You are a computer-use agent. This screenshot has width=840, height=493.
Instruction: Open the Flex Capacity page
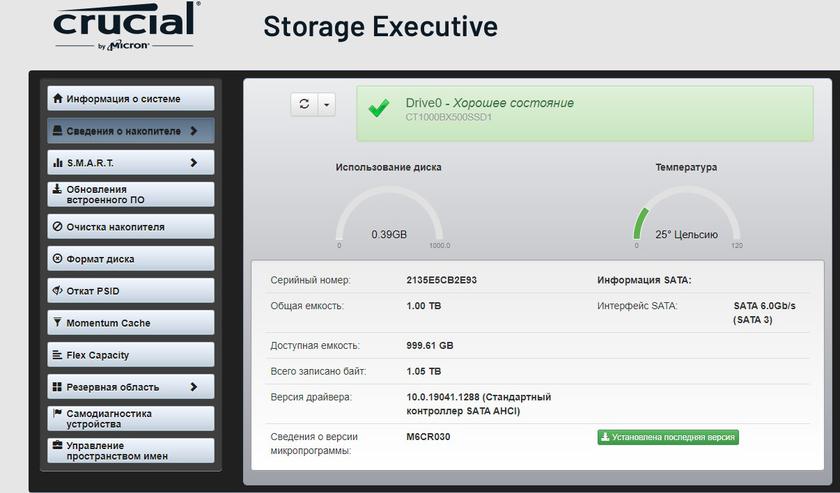pos(130,355)
